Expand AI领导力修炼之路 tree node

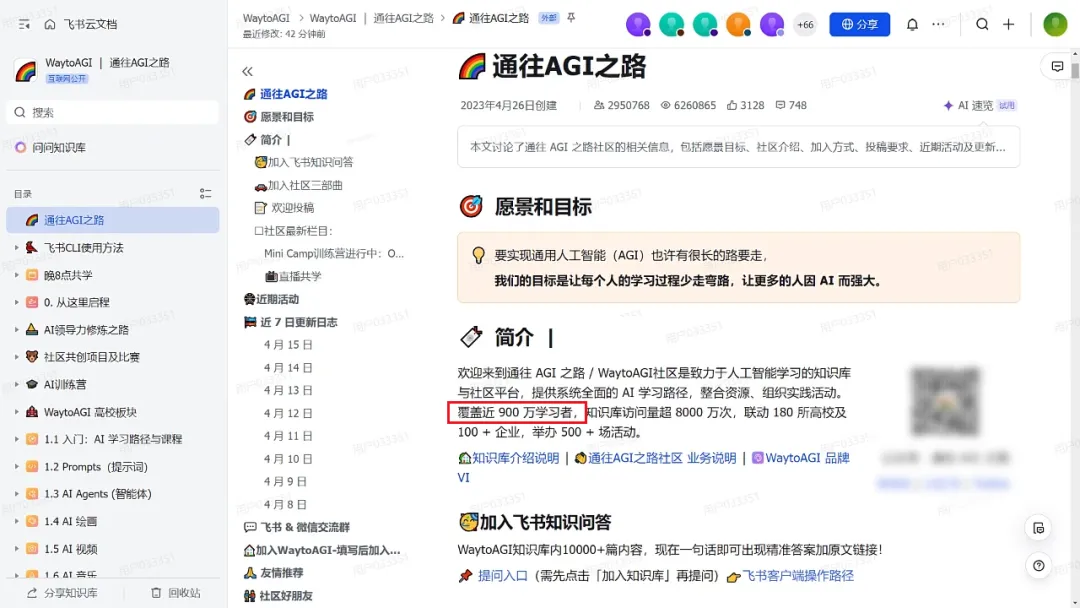[x=17, y=330]
